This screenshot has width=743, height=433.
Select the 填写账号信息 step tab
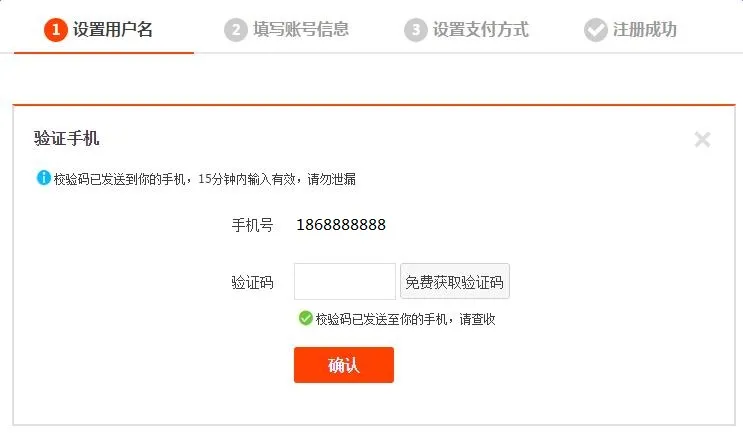click(x=287, y=30)
